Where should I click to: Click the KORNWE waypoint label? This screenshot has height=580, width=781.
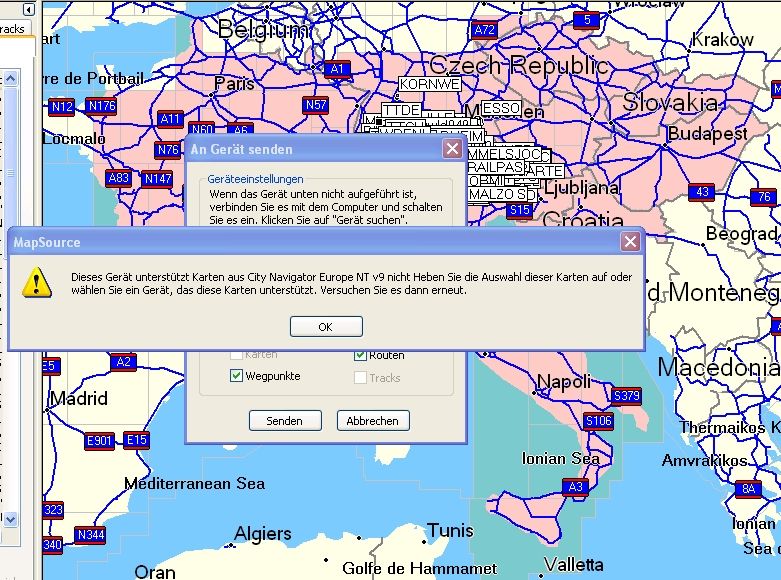coord(430,85)
